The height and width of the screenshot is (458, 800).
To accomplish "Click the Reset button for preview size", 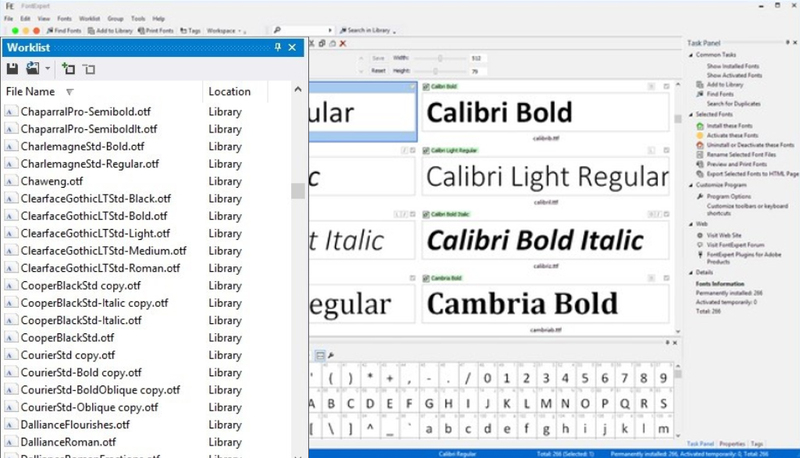I will pyautogui.click(x=378, y=71).
